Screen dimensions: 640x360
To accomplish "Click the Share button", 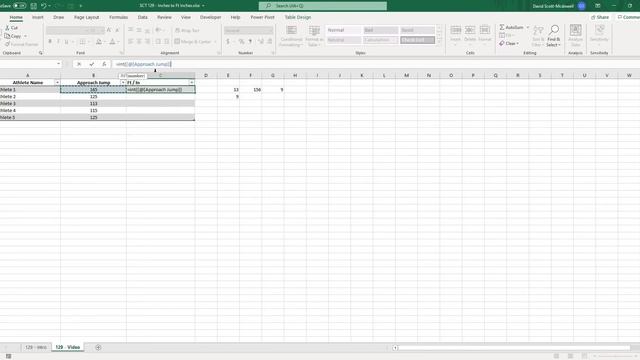I will pyautogui.click(x=600, y=17).
